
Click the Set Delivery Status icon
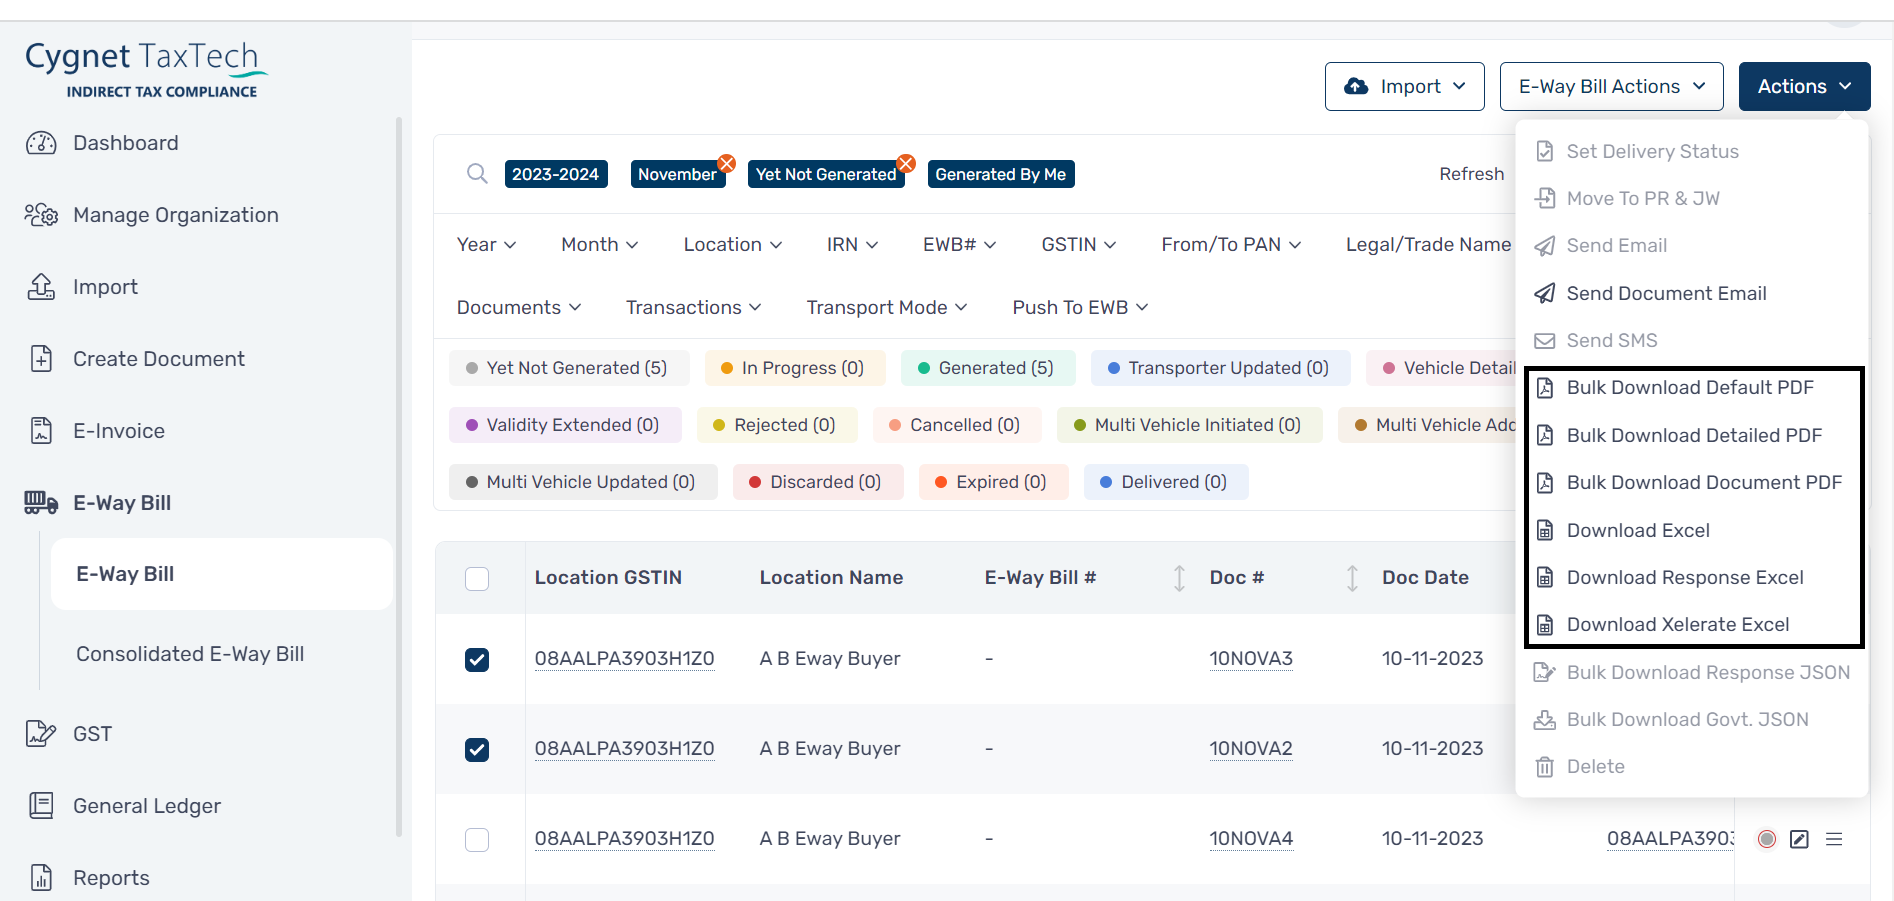1545,151
